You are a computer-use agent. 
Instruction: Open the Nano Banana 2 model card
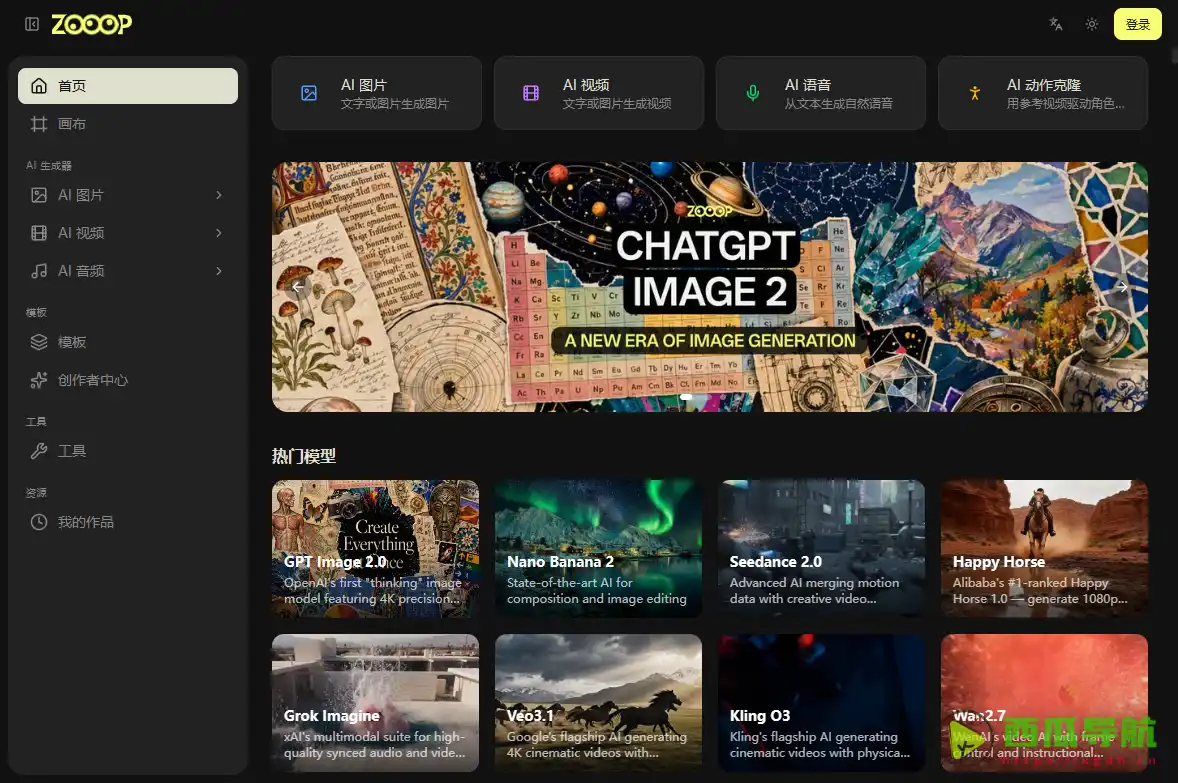598,549
